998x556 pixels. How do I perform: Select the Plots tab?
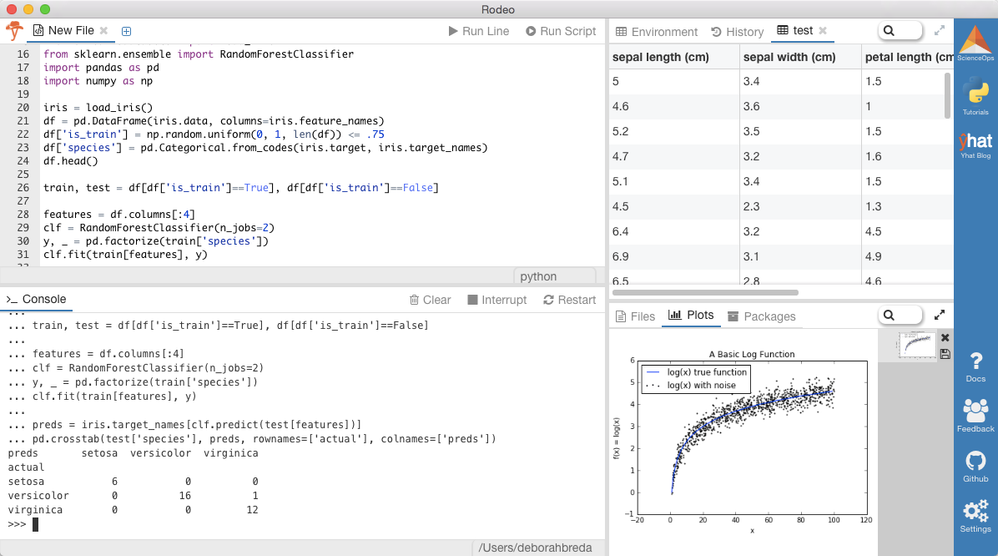click(691, 315)
